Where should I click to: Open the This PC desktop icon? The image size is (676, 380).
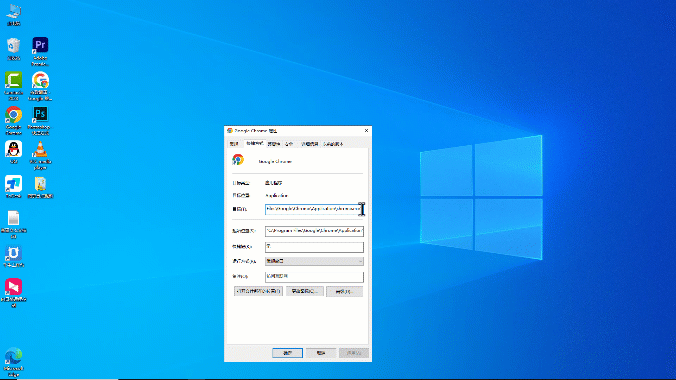14,15
